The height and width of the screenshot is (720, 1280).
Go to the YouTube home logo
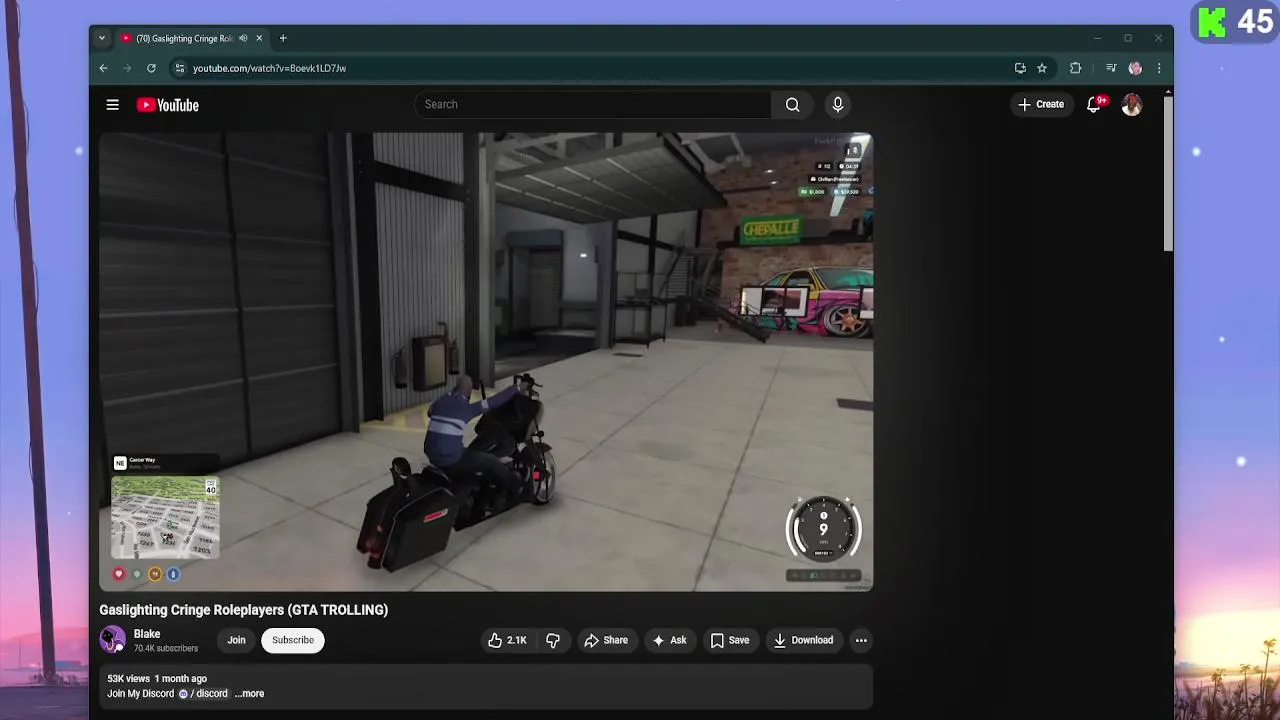click(x=168, y=105)
